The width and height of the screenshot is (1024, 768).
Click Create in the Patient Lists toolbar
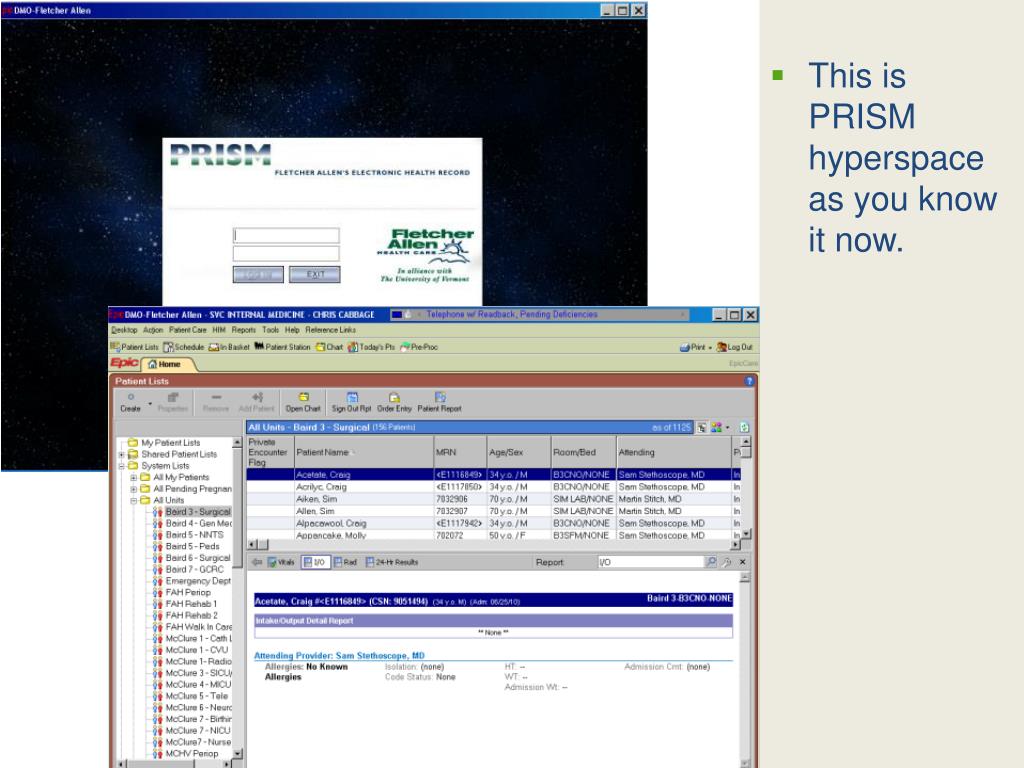tap(131, 402)
